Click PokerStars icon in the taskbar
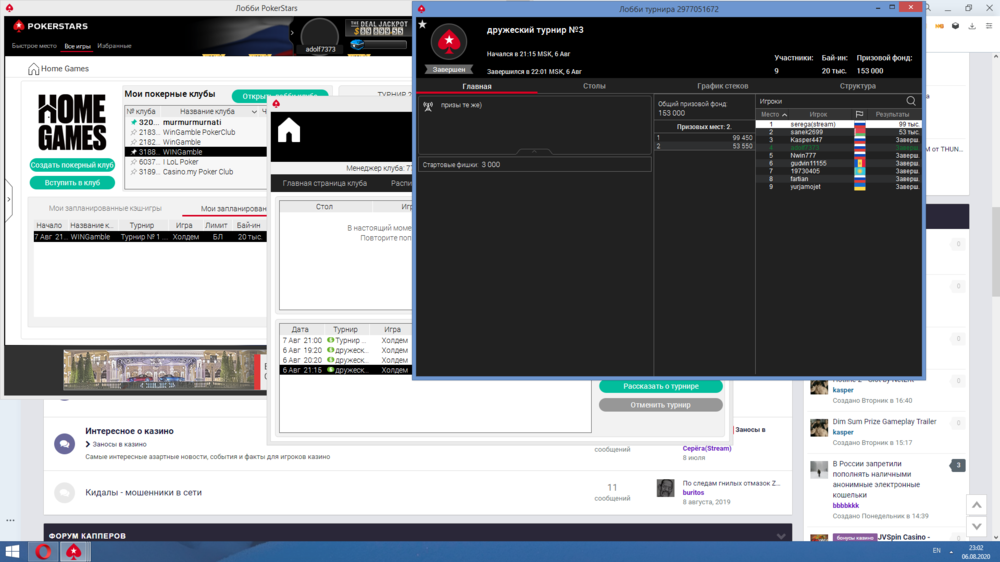 point(73,551)
